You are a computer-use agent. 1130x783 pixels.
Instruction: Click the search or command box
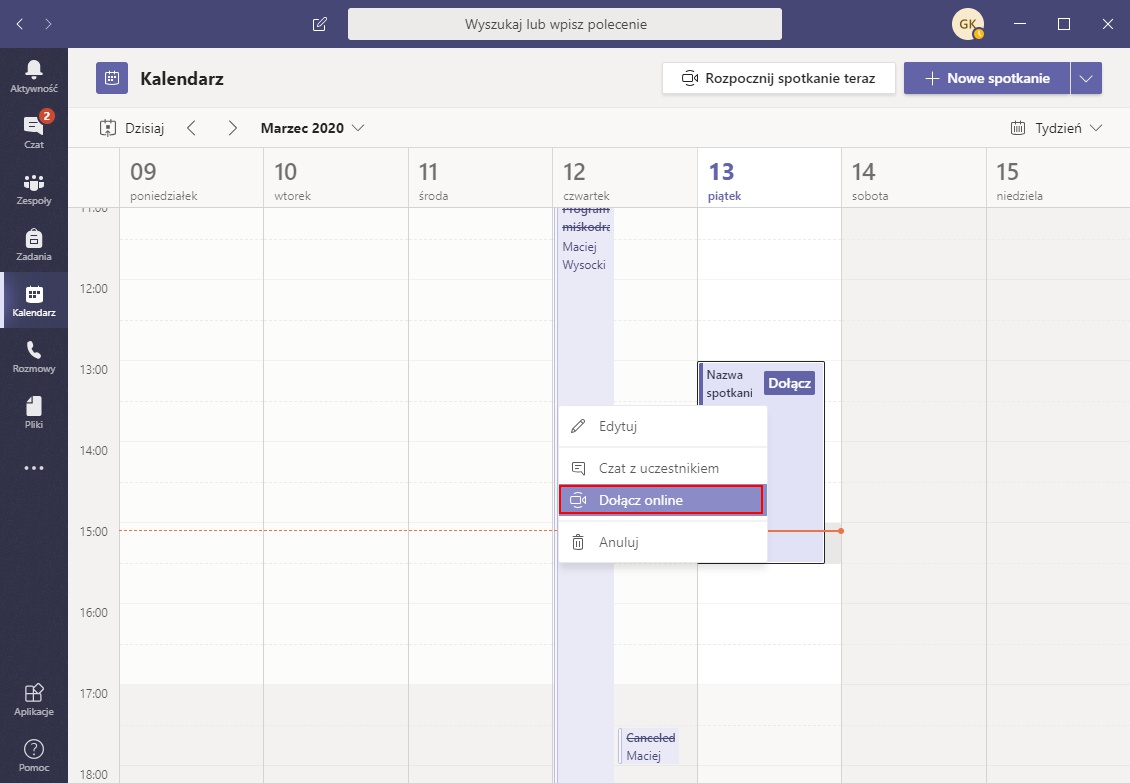[x=564, y=24]
